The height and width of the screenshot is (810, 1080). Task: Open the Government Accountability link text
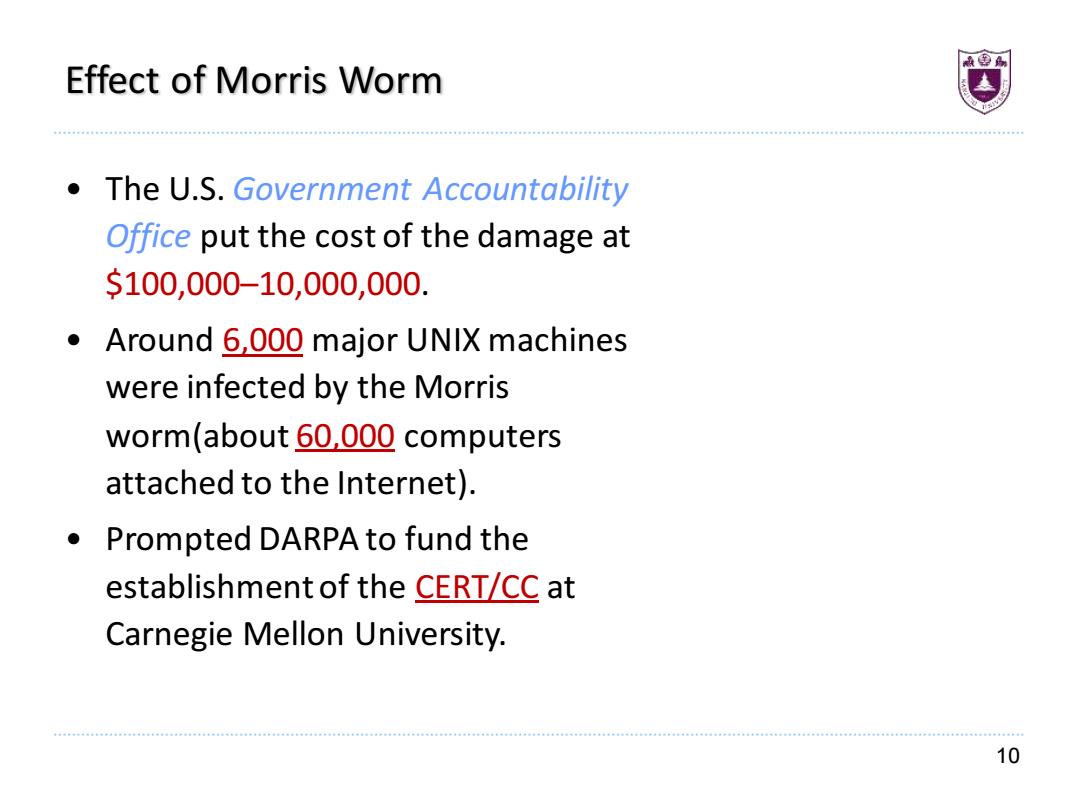430,189
